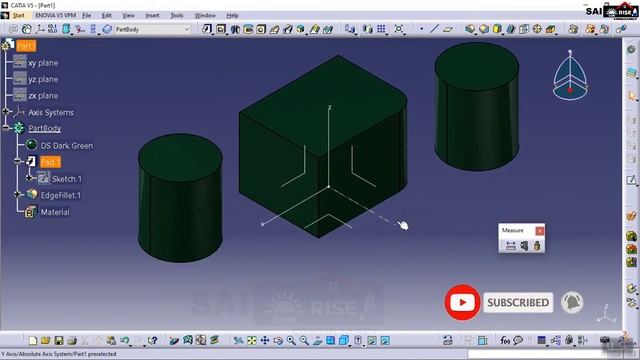Select the left cylinder solid
Image resolution: width=640 pixels, height=360 pixels.
[x=180, y=198]
